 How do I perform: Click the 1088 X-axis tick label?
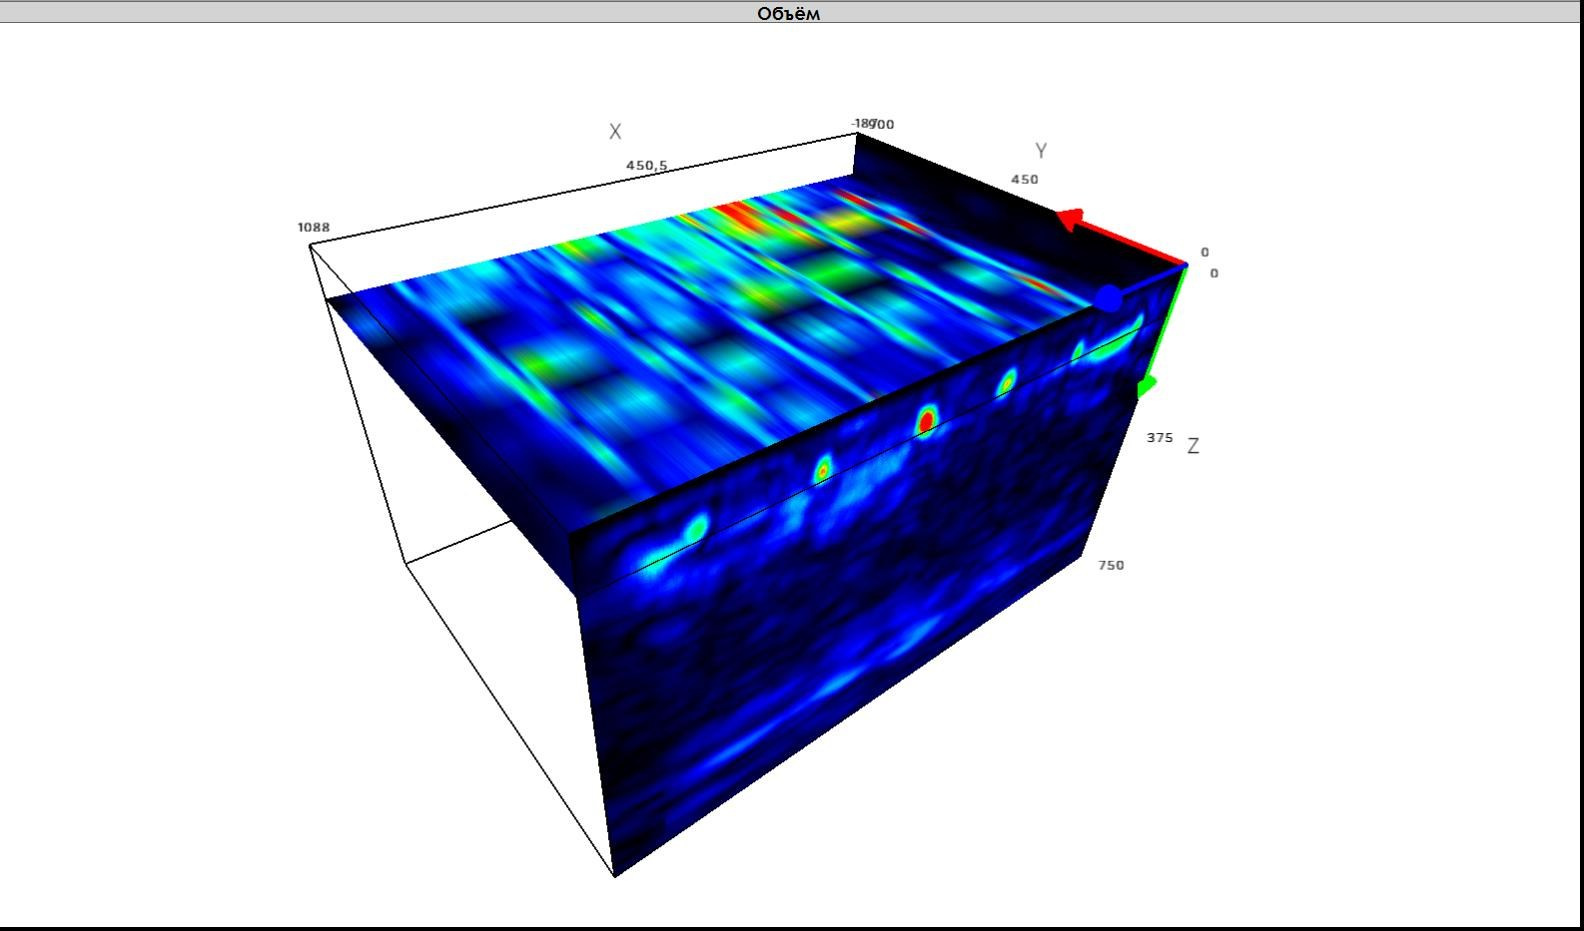313,227
